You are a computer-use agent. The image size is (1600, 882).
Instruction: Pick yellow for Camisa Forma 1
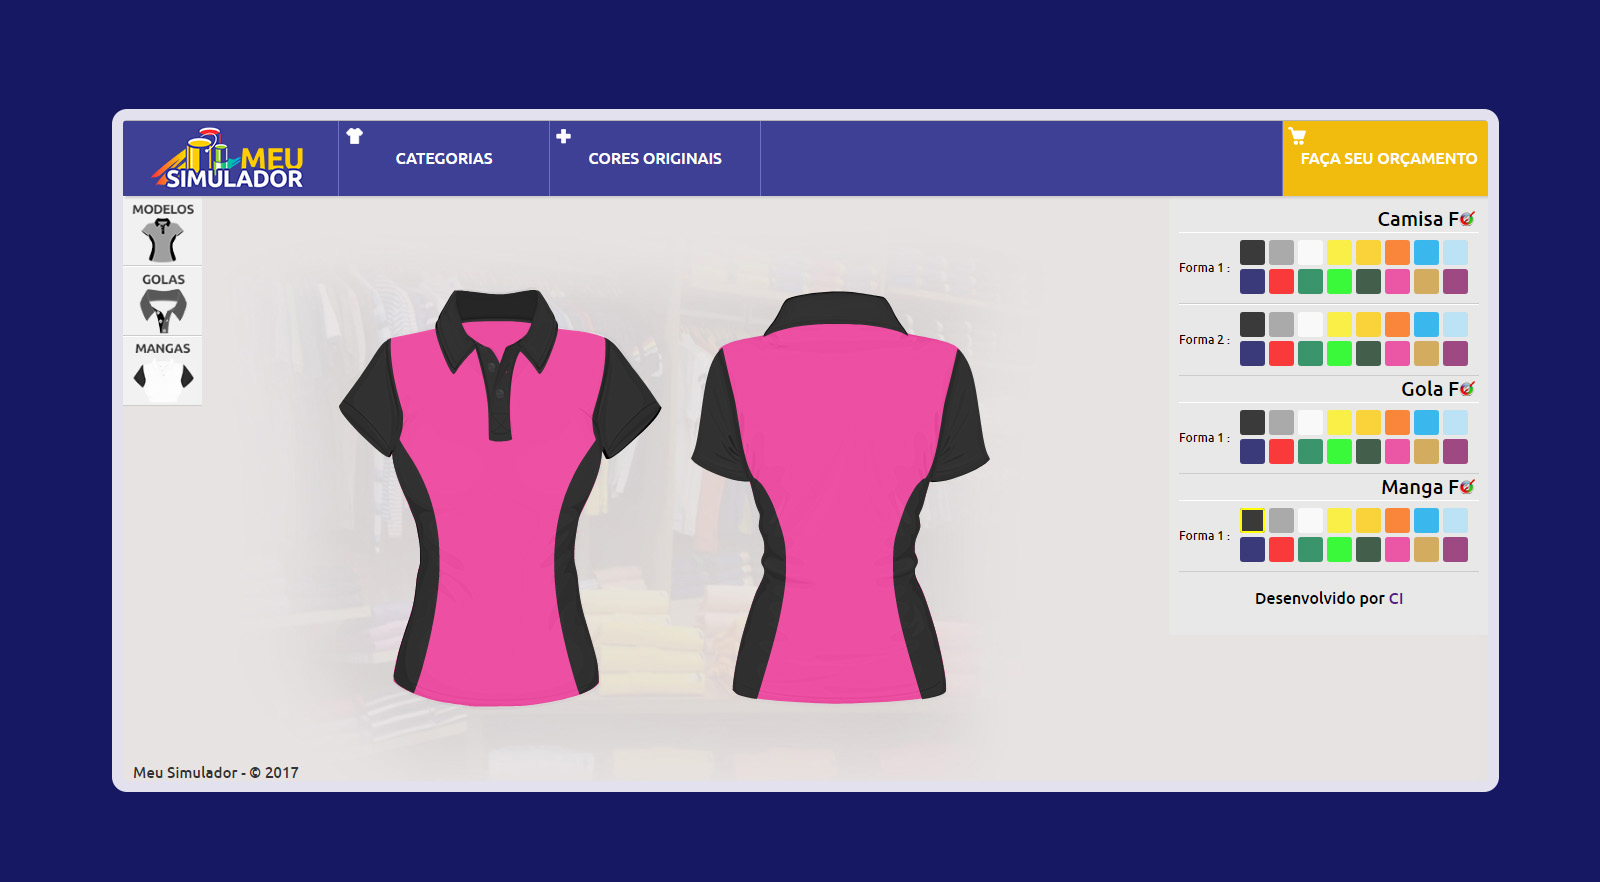[1339, 252]
